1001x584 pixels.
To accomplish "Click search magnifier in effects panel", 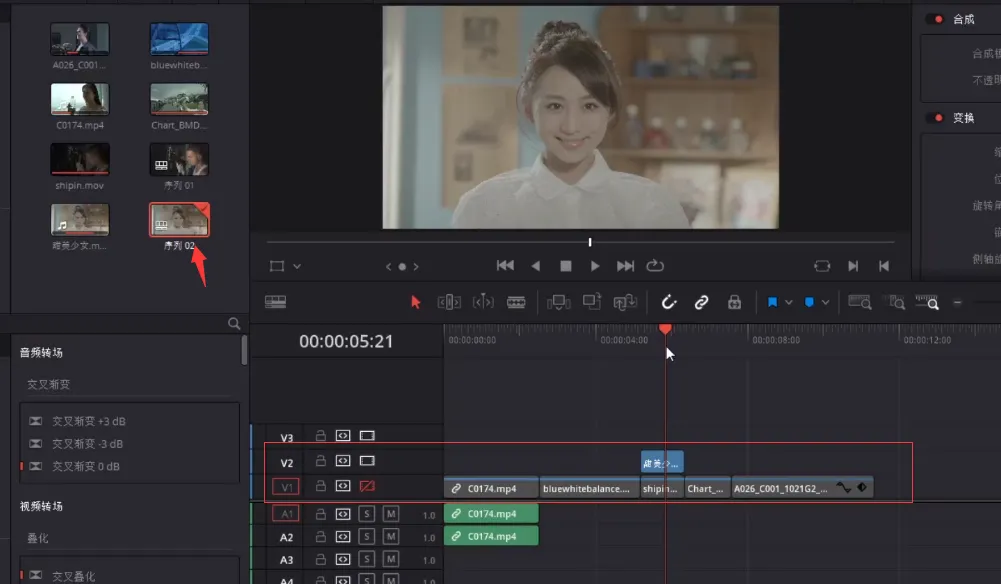I will click(x=234, y=324).
